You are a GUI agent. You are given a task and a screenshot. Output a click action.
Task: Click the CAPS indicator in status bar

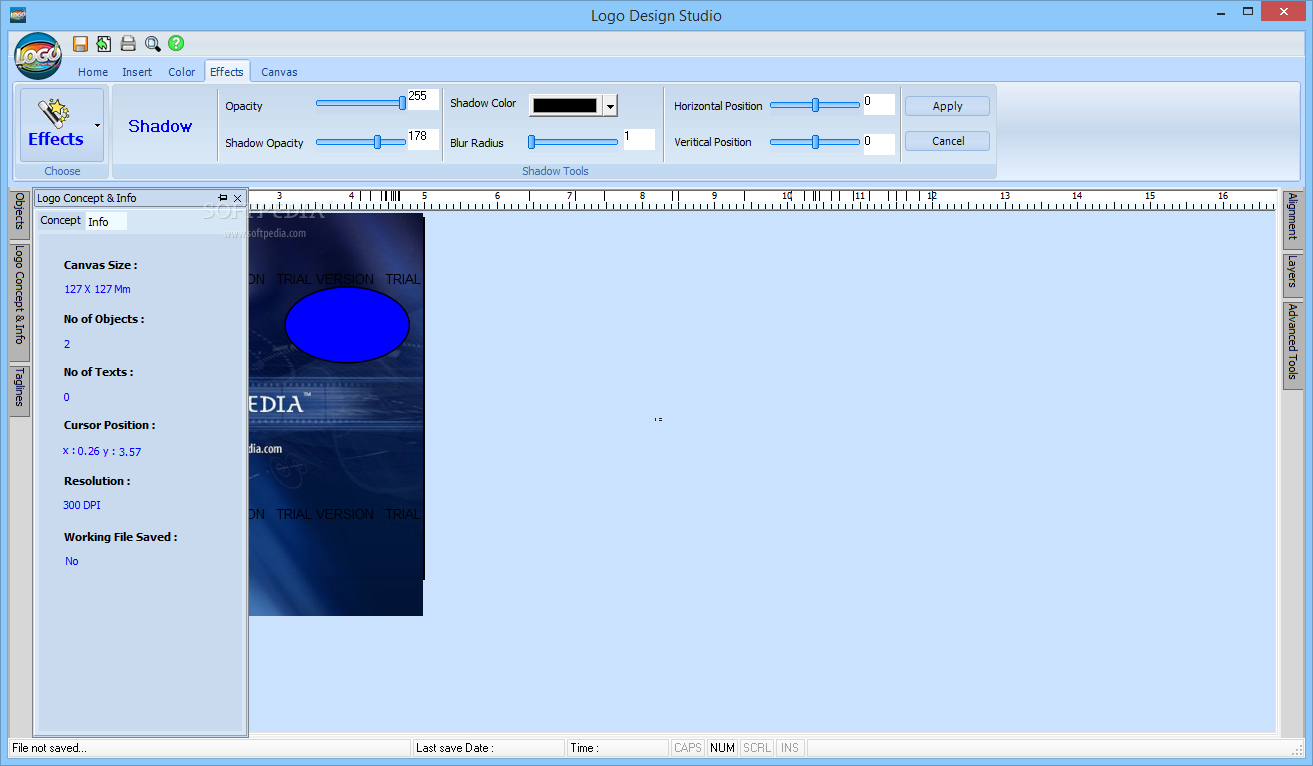point(688,748)
